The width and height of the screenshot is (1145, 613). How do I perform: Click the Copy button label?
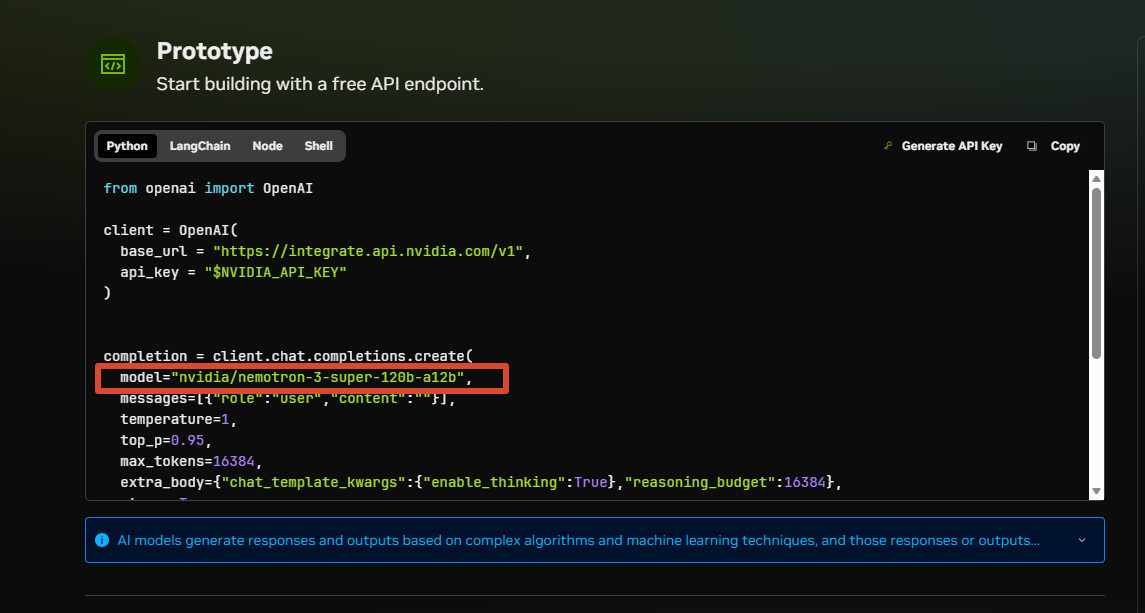point(1065,146)
